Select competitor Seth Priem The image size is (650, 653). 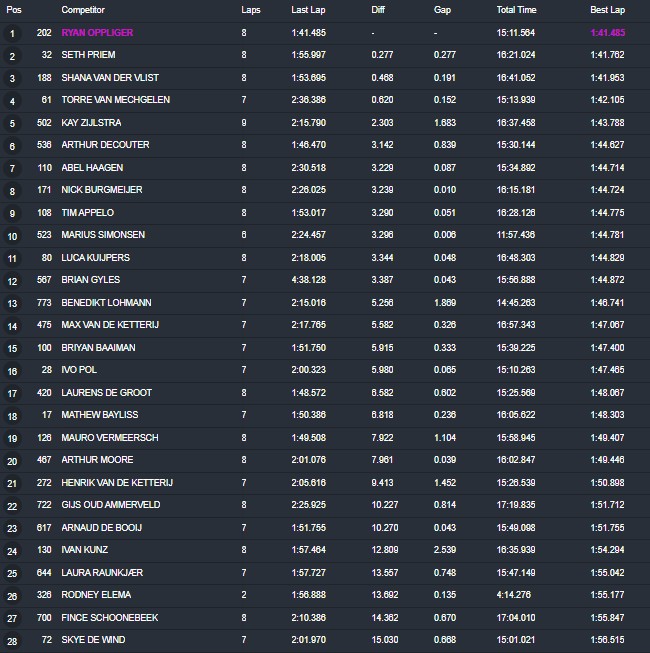88,55
